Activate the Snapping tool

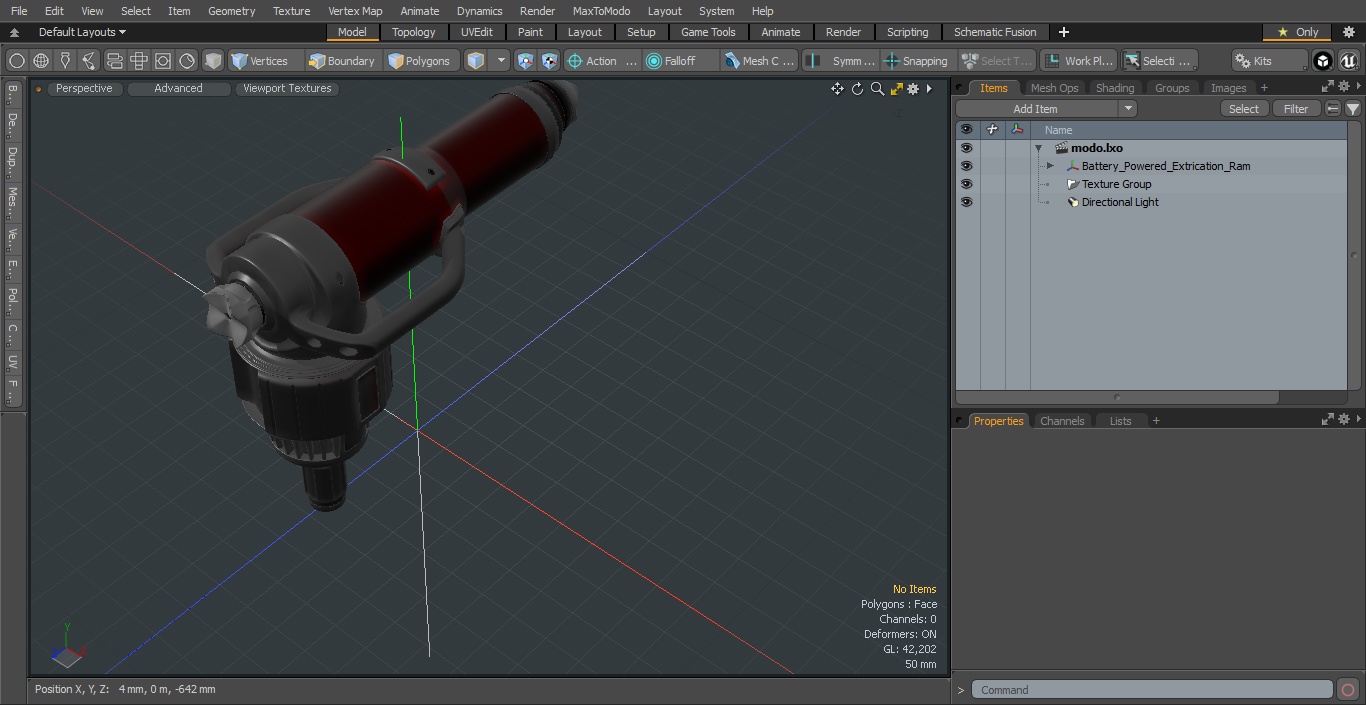tap(916, 61)
